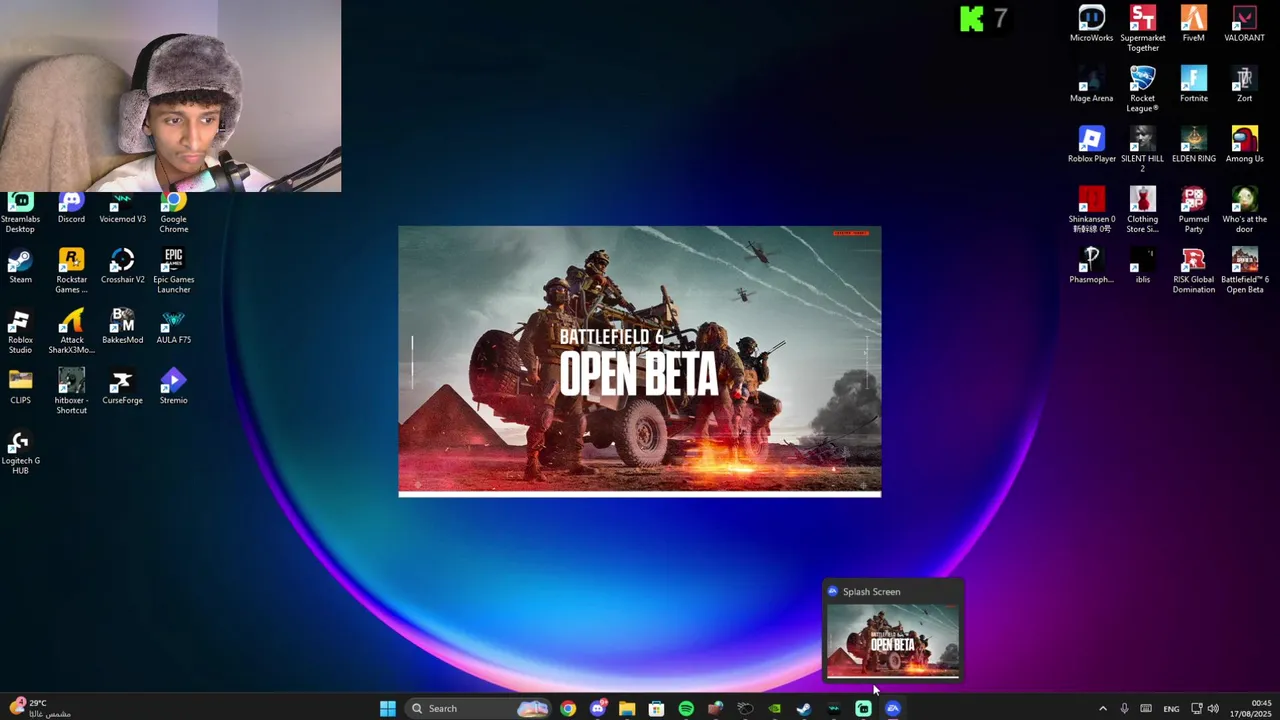This screenshot has height=720, width=1280.
Task: Click the Splash Screen taskbar preview thumbnail
Action: click(x=892, y=641)
